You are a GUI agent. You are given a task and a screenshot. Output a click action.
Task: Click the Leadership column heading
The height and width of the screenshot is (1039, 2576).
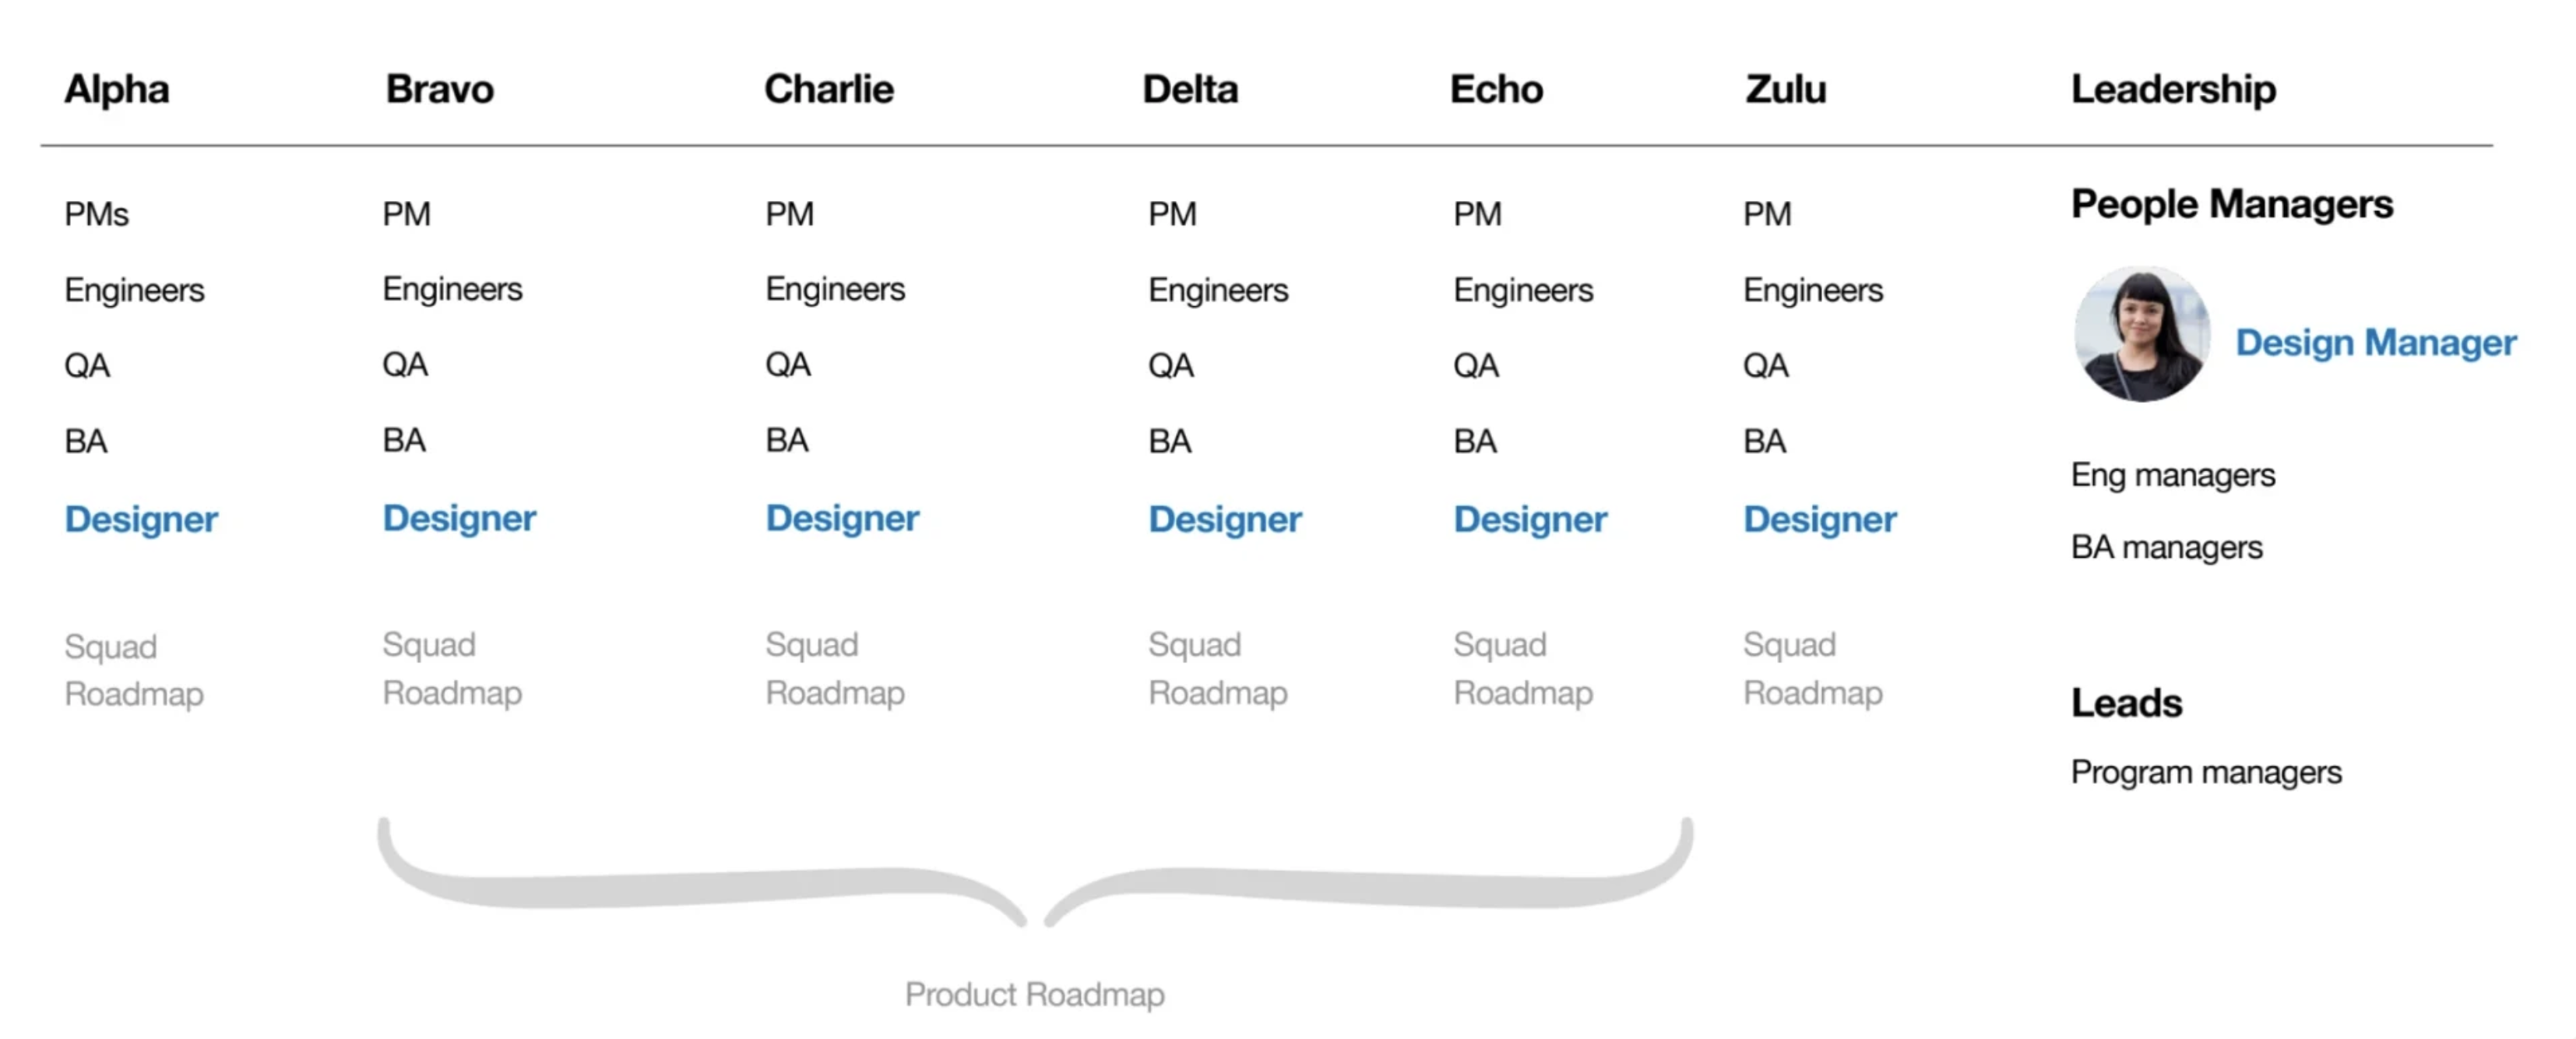tap(2173, 89)
